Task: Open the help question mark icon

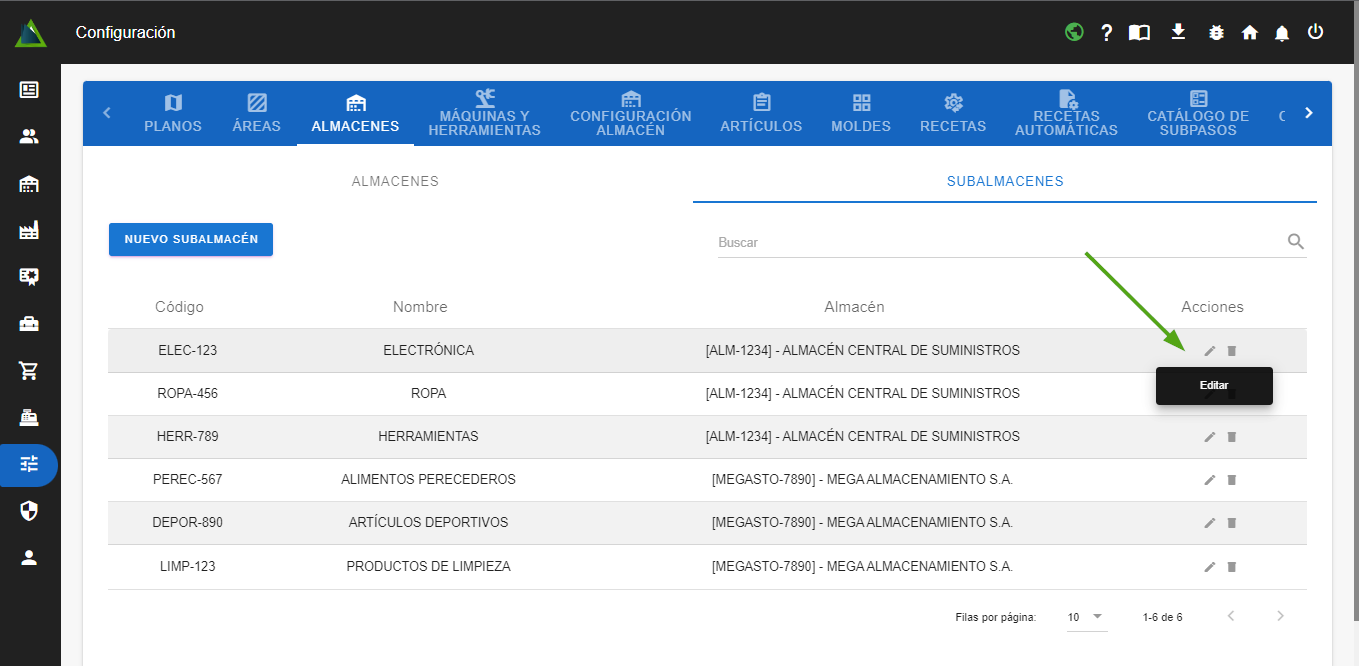Action: coord(1107,33)
